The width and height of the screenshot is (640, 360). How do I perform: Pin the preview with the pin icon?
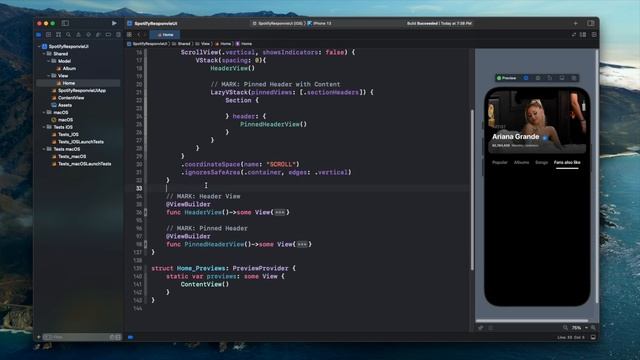tap(480, 327)
